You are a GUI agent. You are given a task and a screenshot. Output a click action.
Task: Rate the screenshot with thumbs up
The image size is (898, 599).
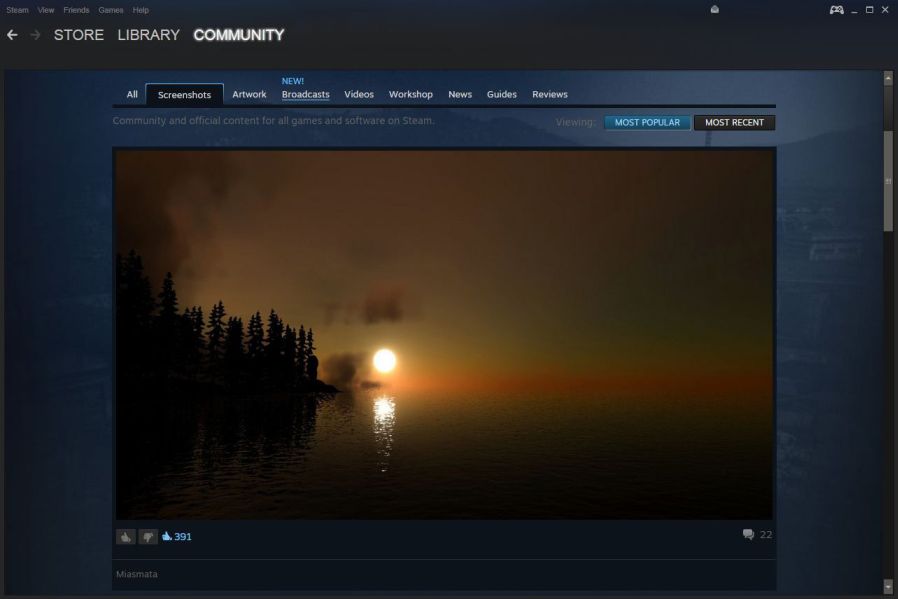(x=125, y=537)
